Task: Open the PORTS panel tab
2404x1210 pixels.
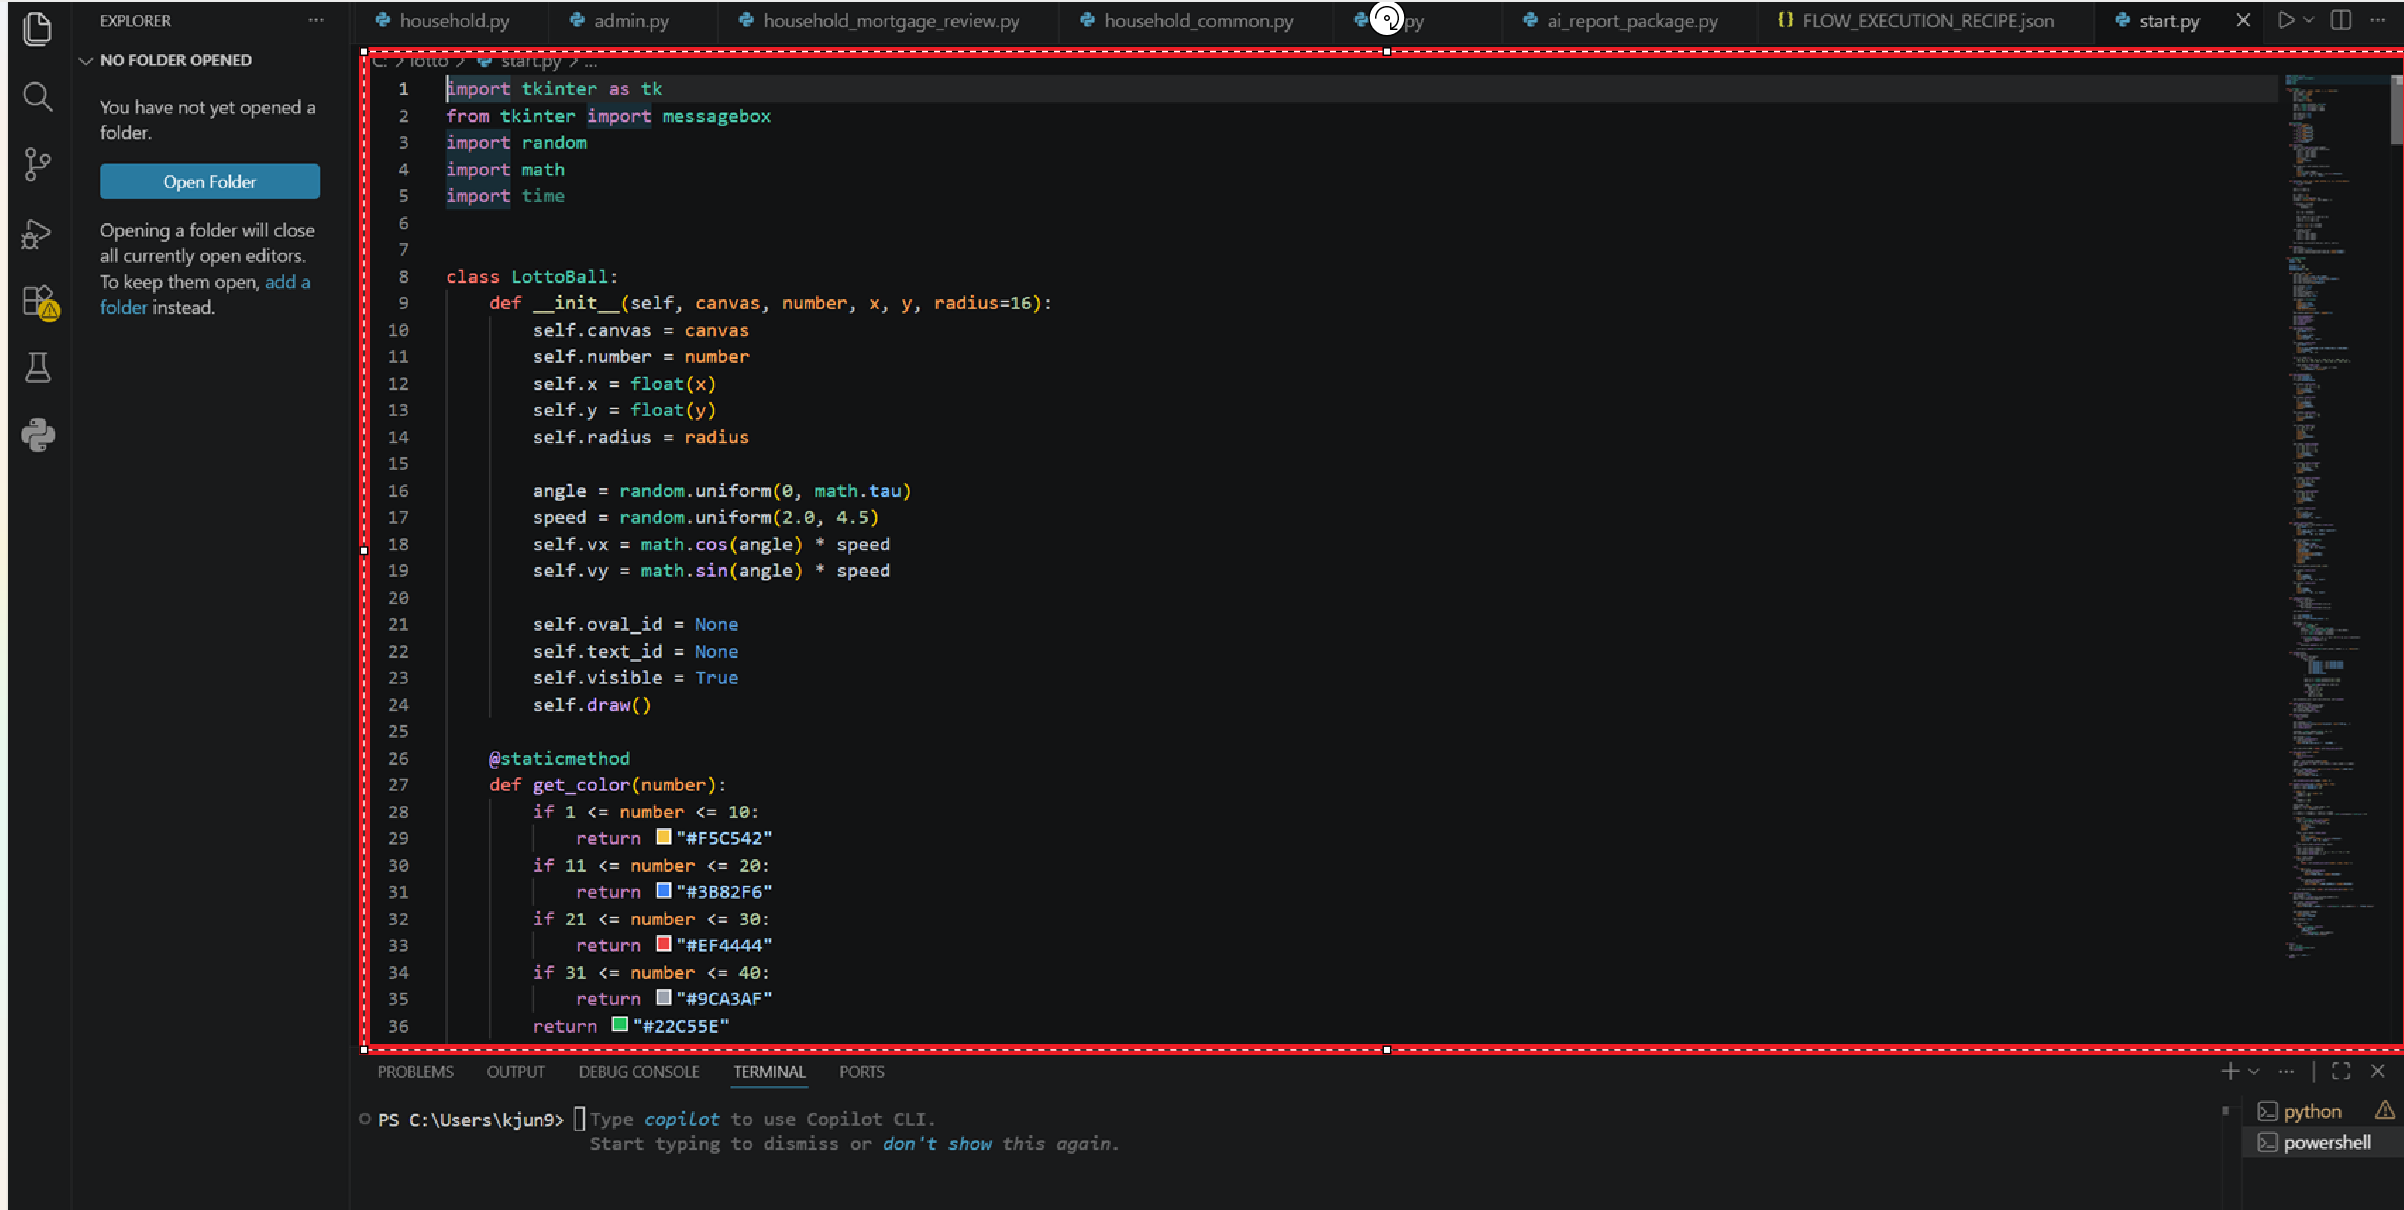Action: pyautogui.click(x=862, y=1071)
